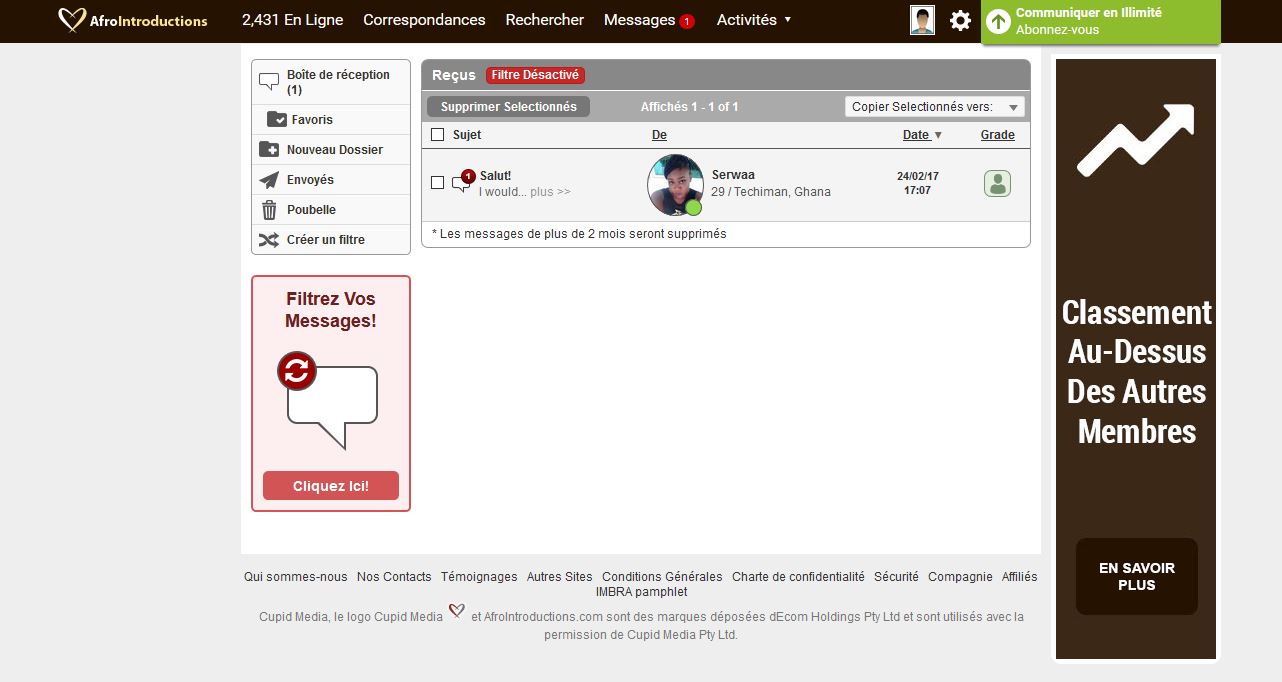
Task: Go to Rechercher in the navigation
Action: coord(544,20)
